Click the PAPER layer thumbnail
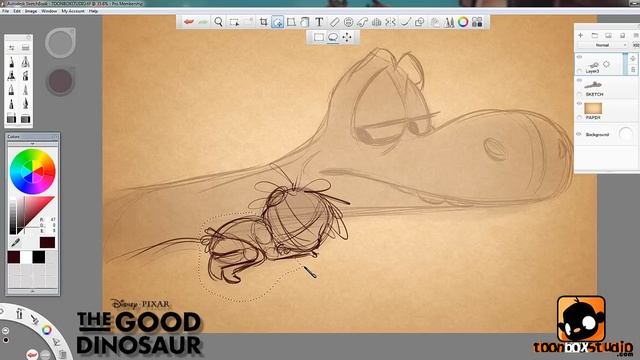Viewport: 640px width, 360px height. 593,108
